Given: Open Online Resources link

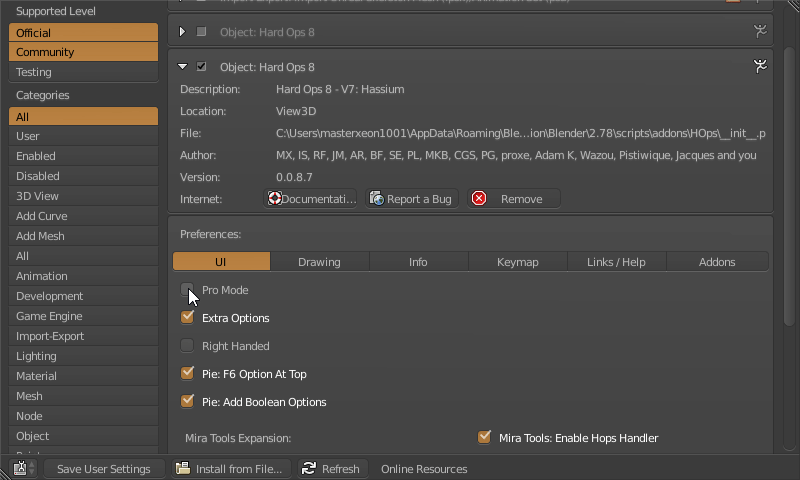Looking at the screenshot, I should point(424,468).
